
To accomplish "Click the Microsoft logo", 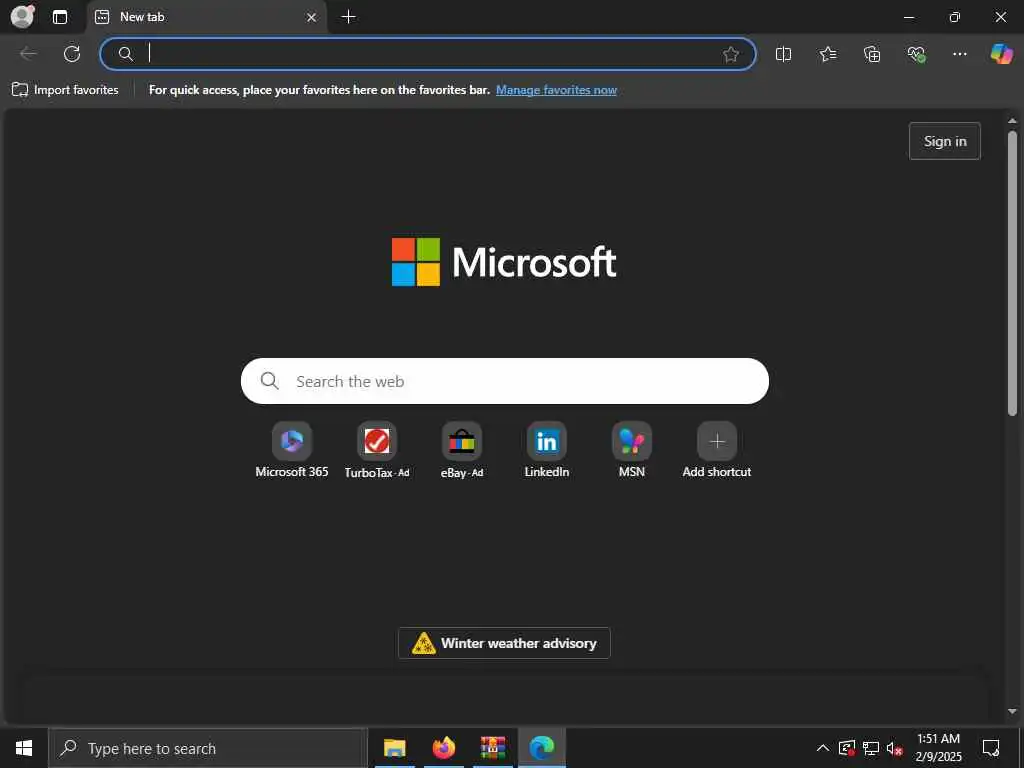I will coord(504,262).
